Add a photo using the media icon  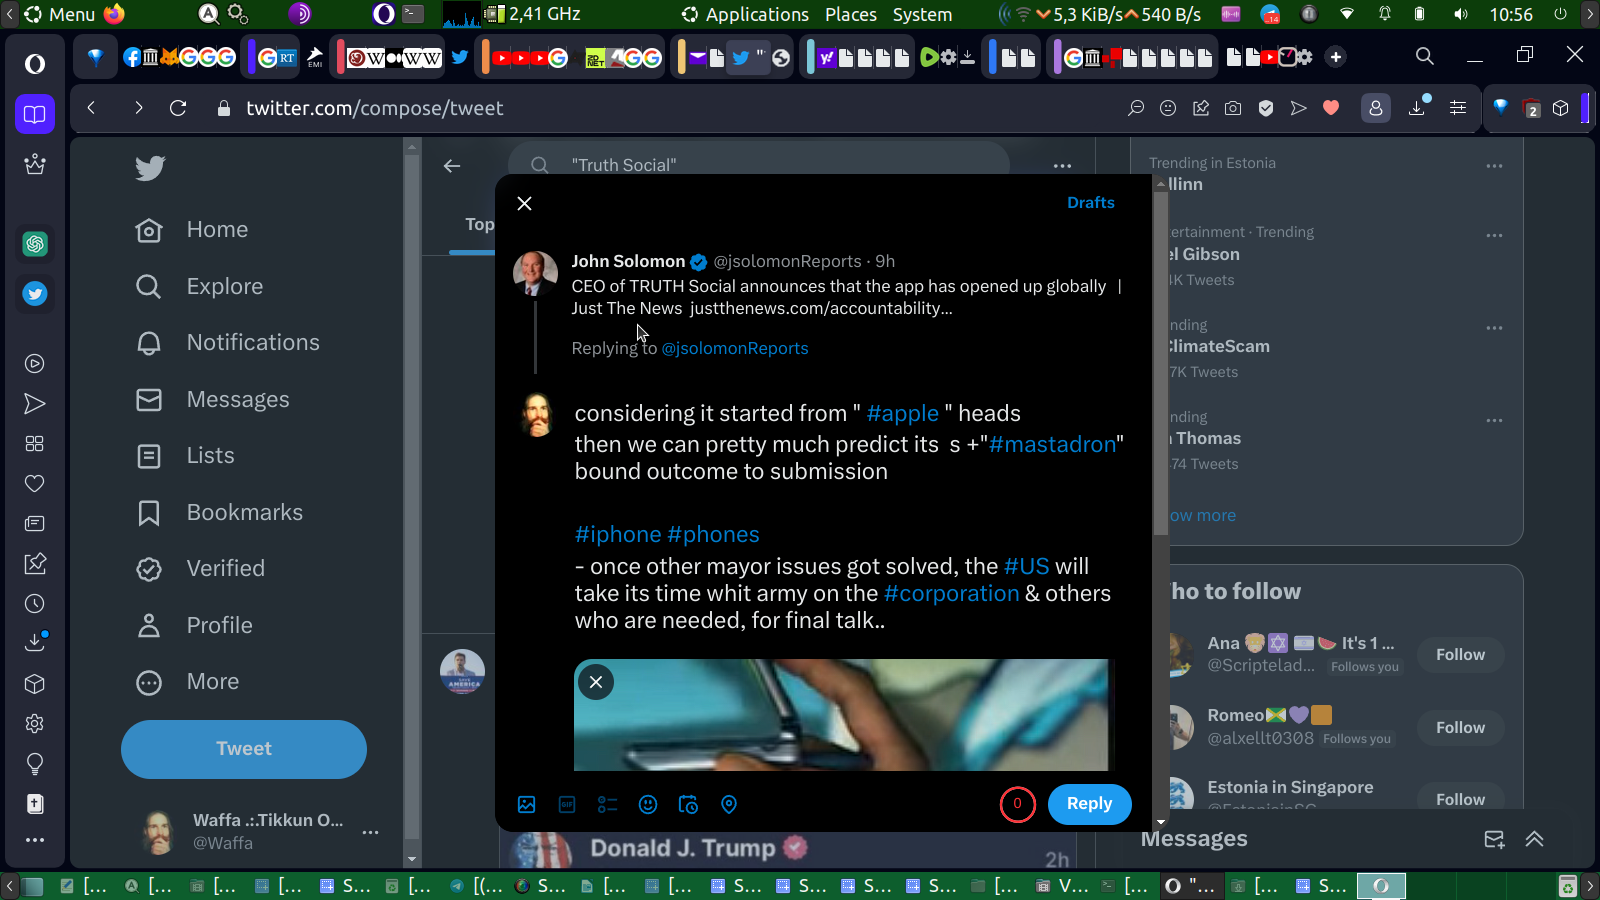click(527, 804)
